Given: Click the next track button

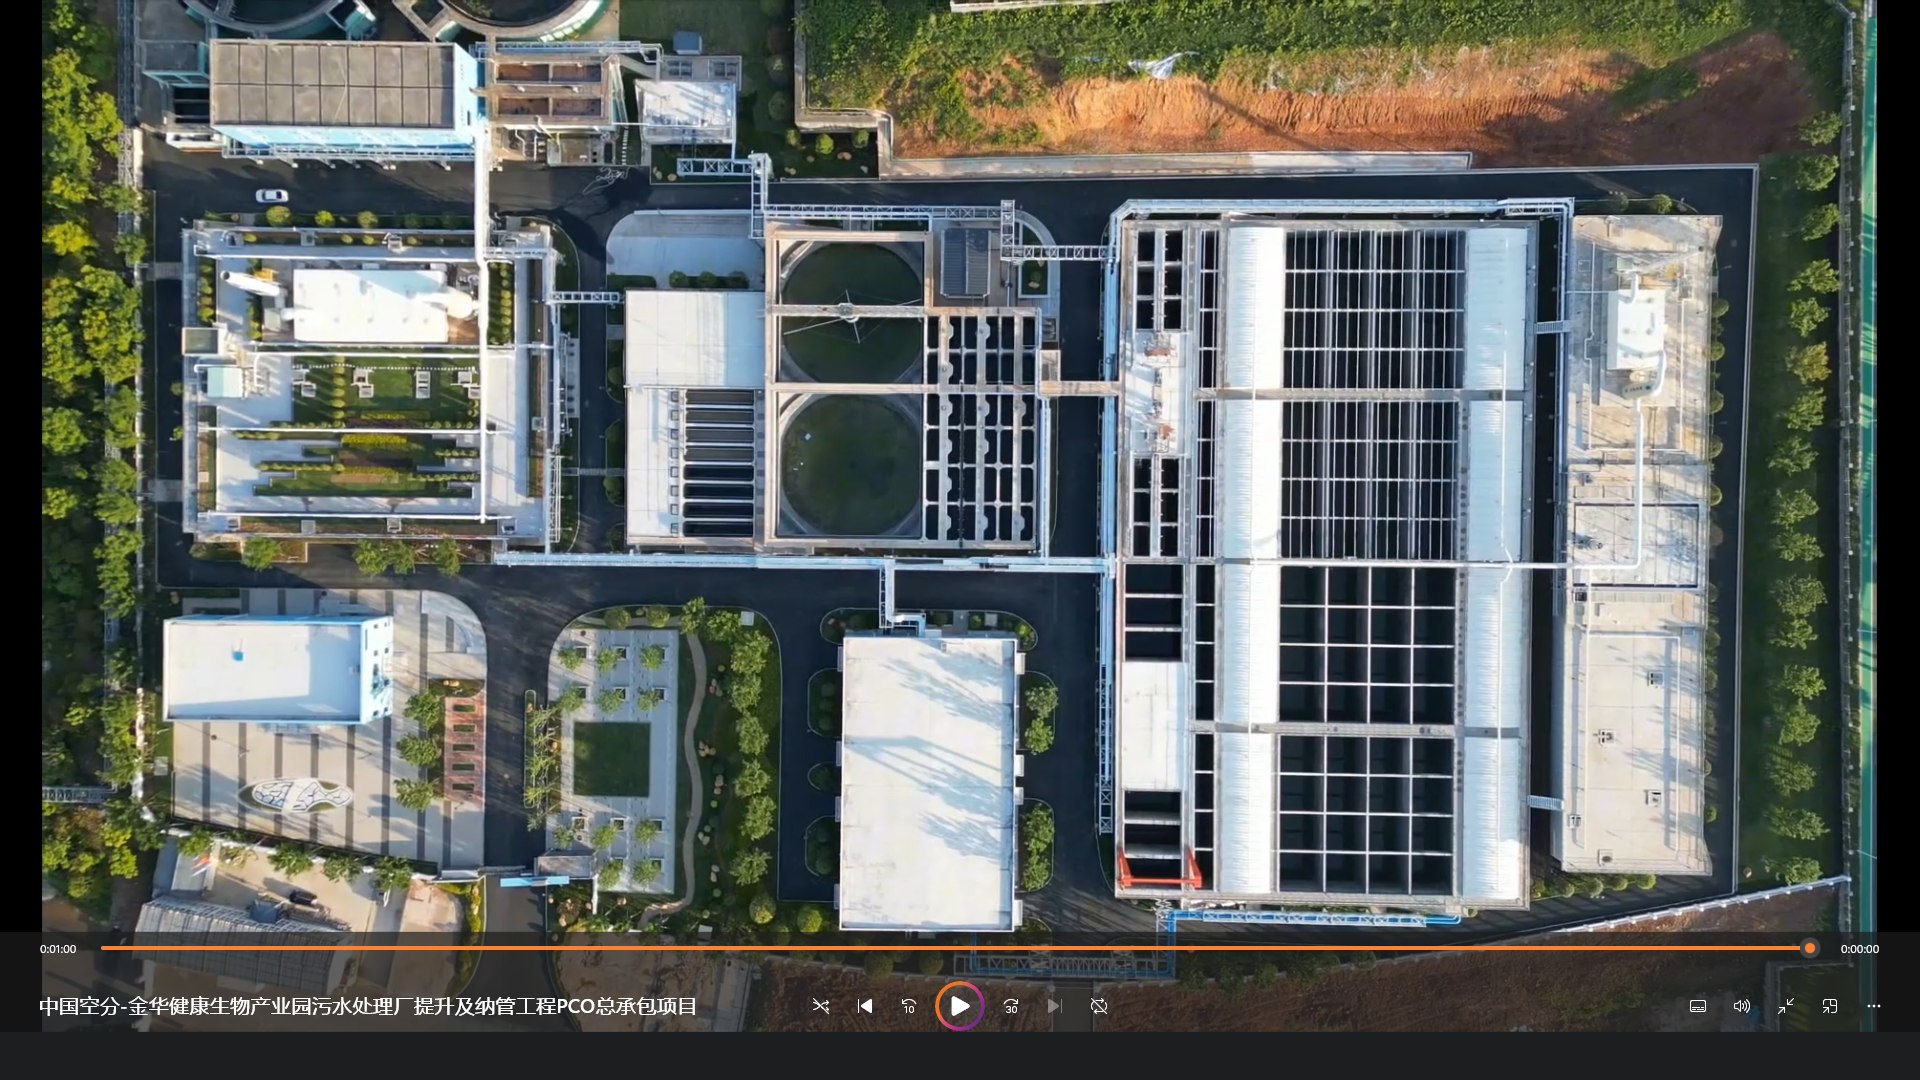Looking at the screenshot, I should (x=1055, y=1006).
